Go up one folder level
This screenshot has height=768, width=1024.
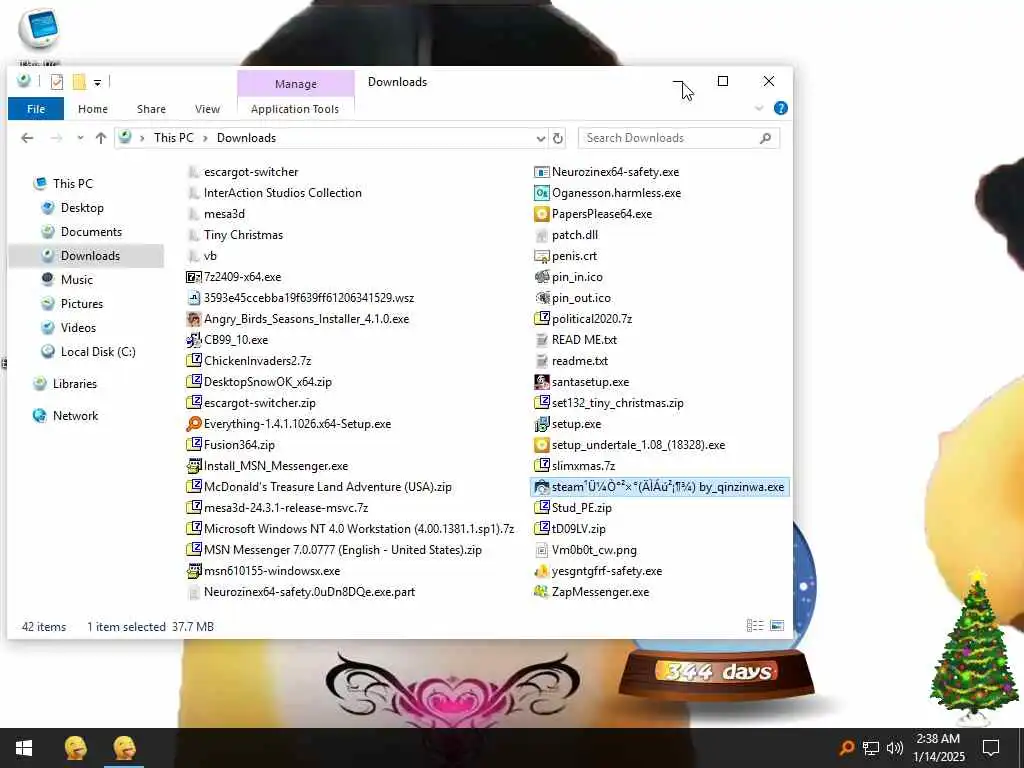[101, 138]
